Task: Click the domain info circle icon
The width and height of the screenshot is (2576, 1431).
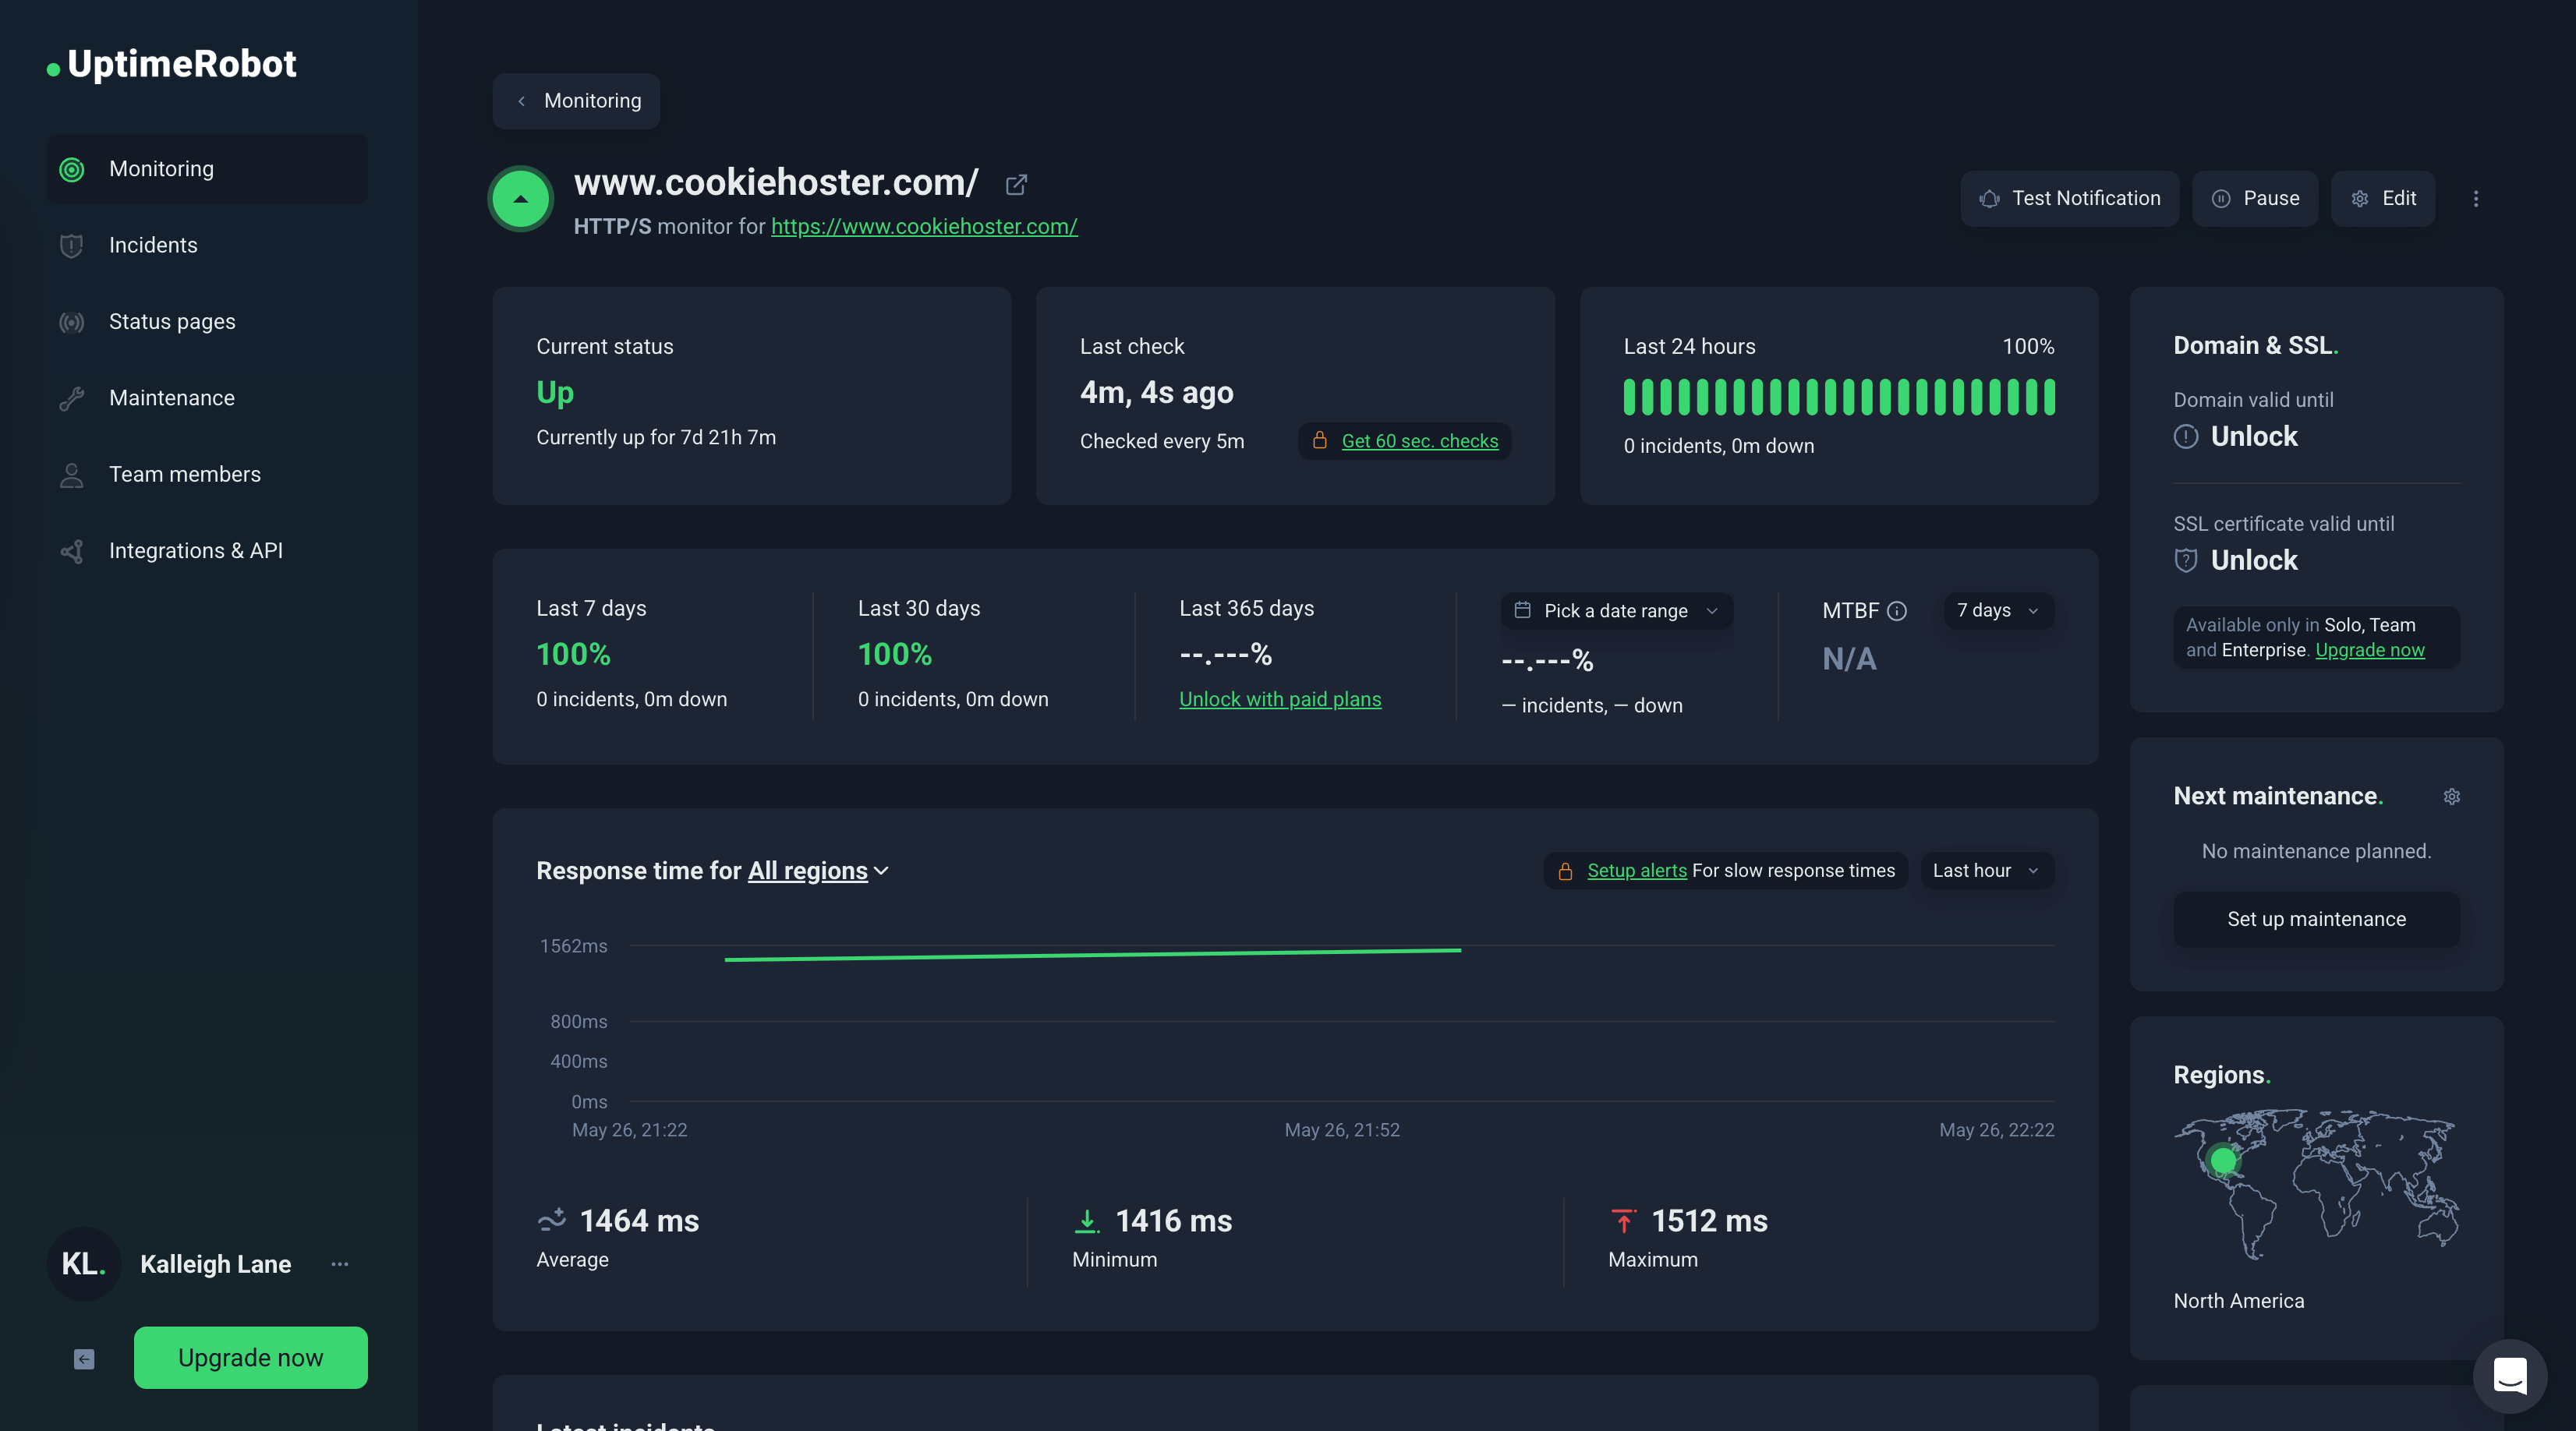Action: 2186,437
